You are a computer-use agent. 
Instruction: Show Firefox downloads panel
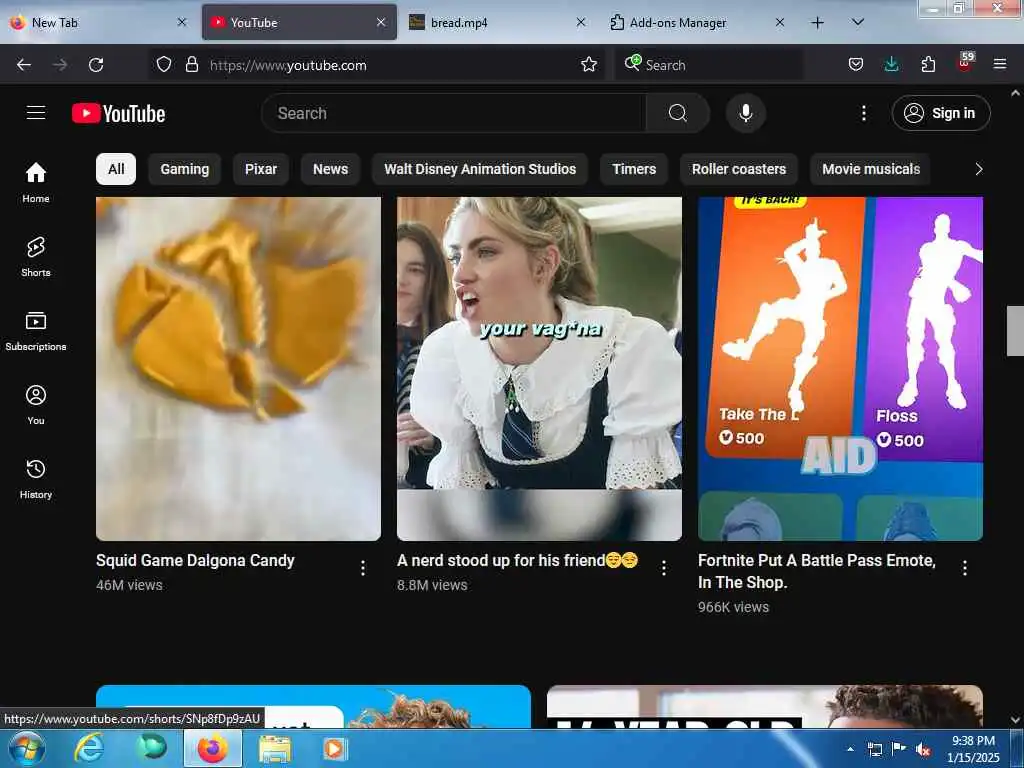click(x=891, y=65)
